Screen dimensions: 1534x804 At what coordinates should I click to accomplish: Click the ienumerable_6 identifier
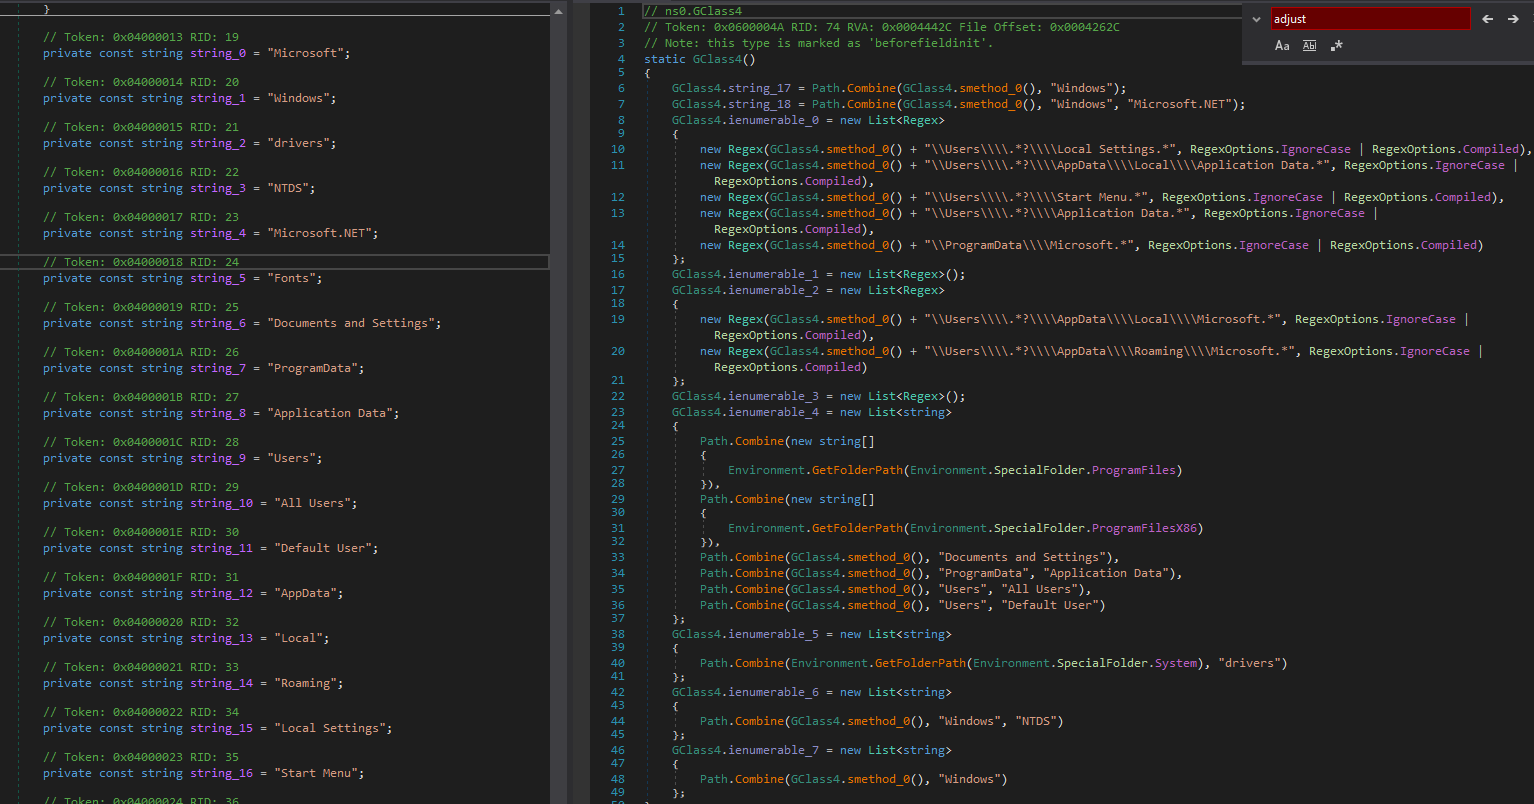[773, 692]
